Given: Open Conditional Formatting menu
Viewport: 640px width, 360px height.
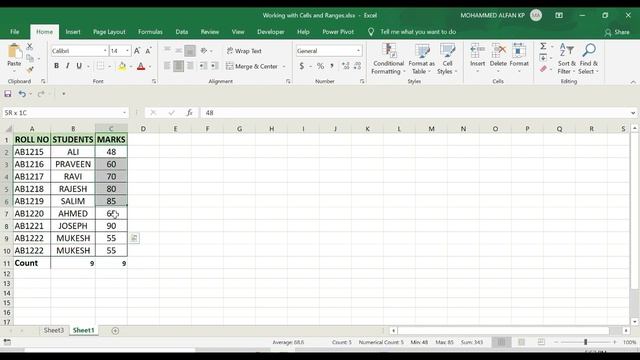Looking at the screenshot, I should point(389,59).
